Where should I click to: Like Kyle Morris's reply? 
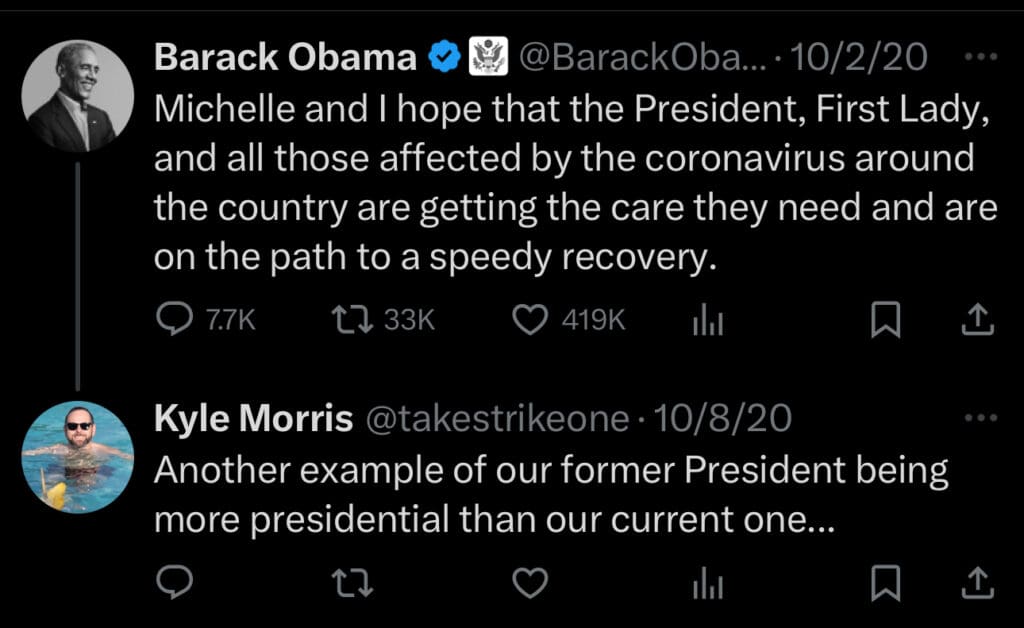pos(530,583)
